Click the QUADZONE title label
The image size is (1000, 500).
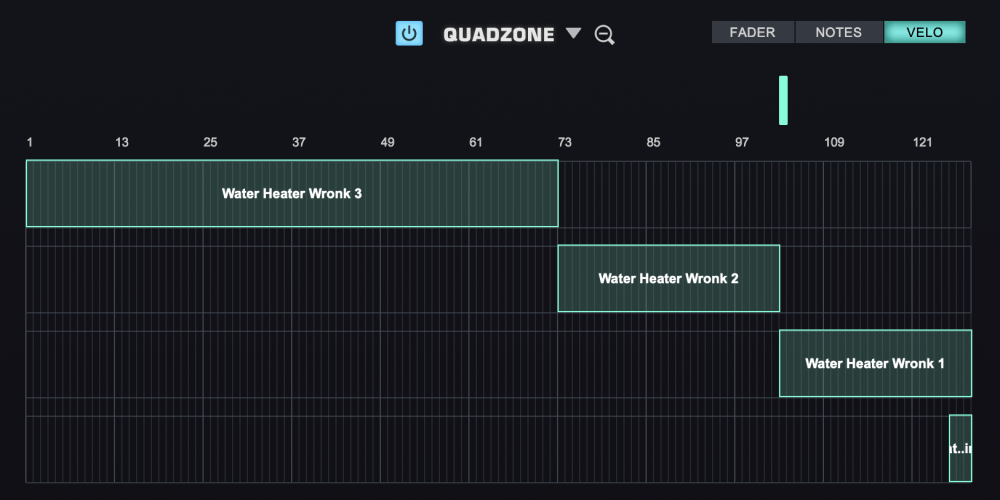coord(499,34)
